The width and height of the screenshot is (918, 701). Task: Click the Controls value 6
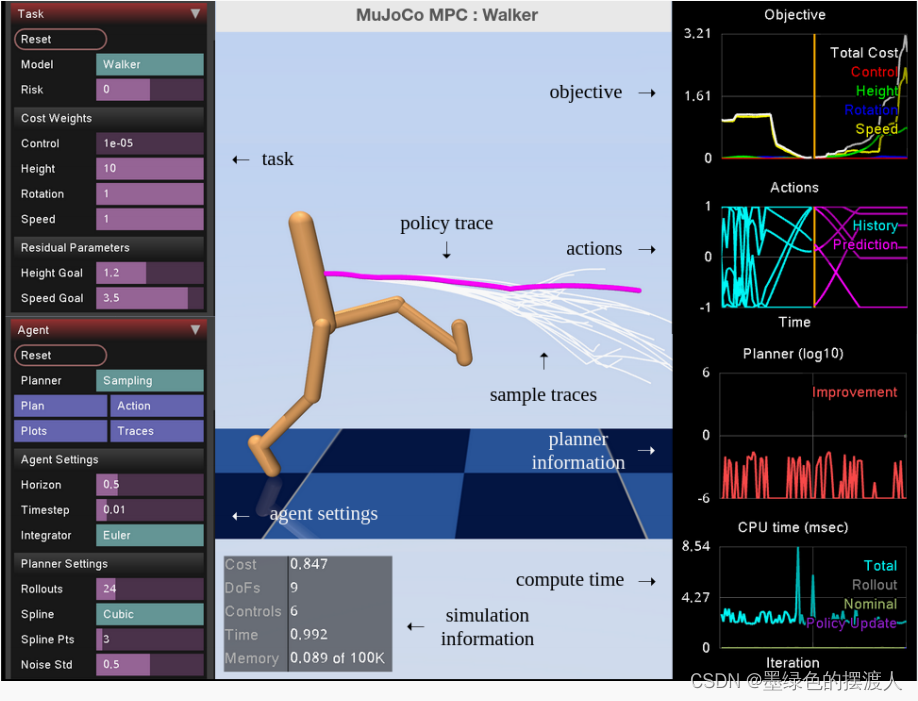pos(294,611)
